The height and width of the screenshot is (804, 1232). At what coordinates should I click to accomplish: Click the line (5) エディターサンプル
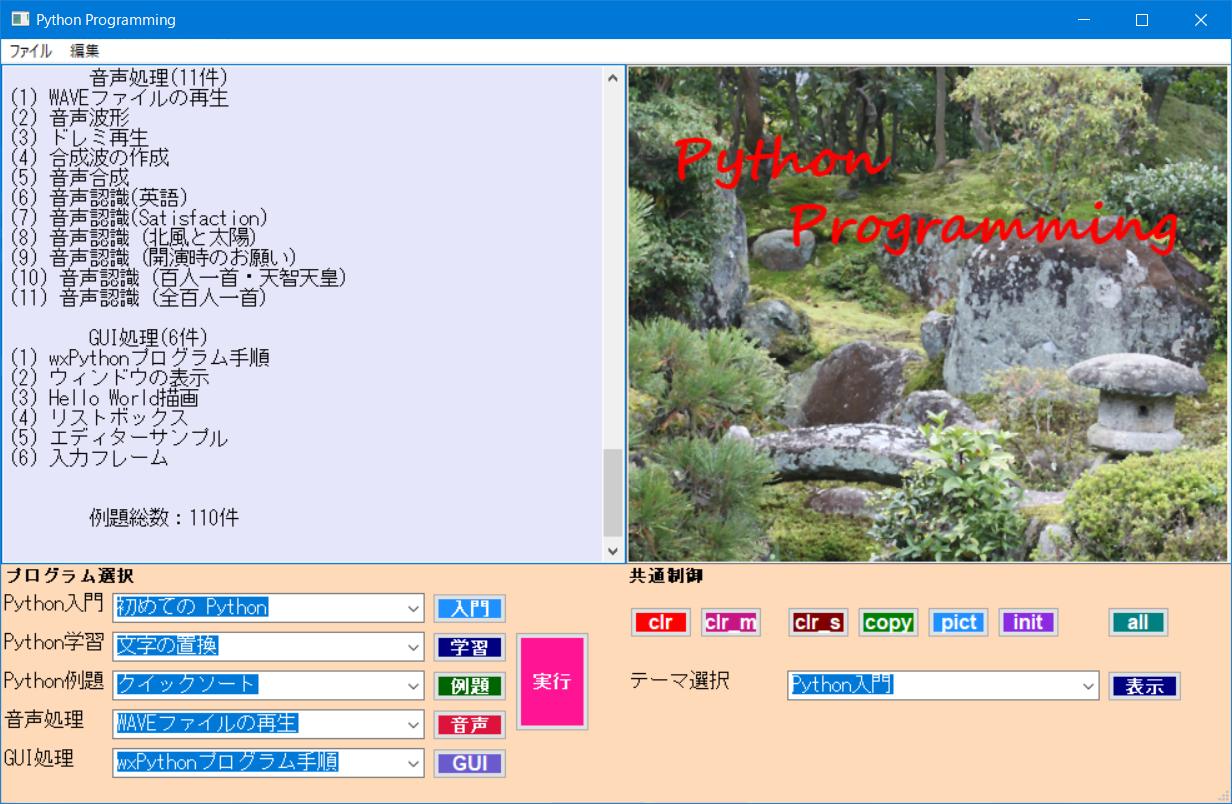click(x=119, y=438)
